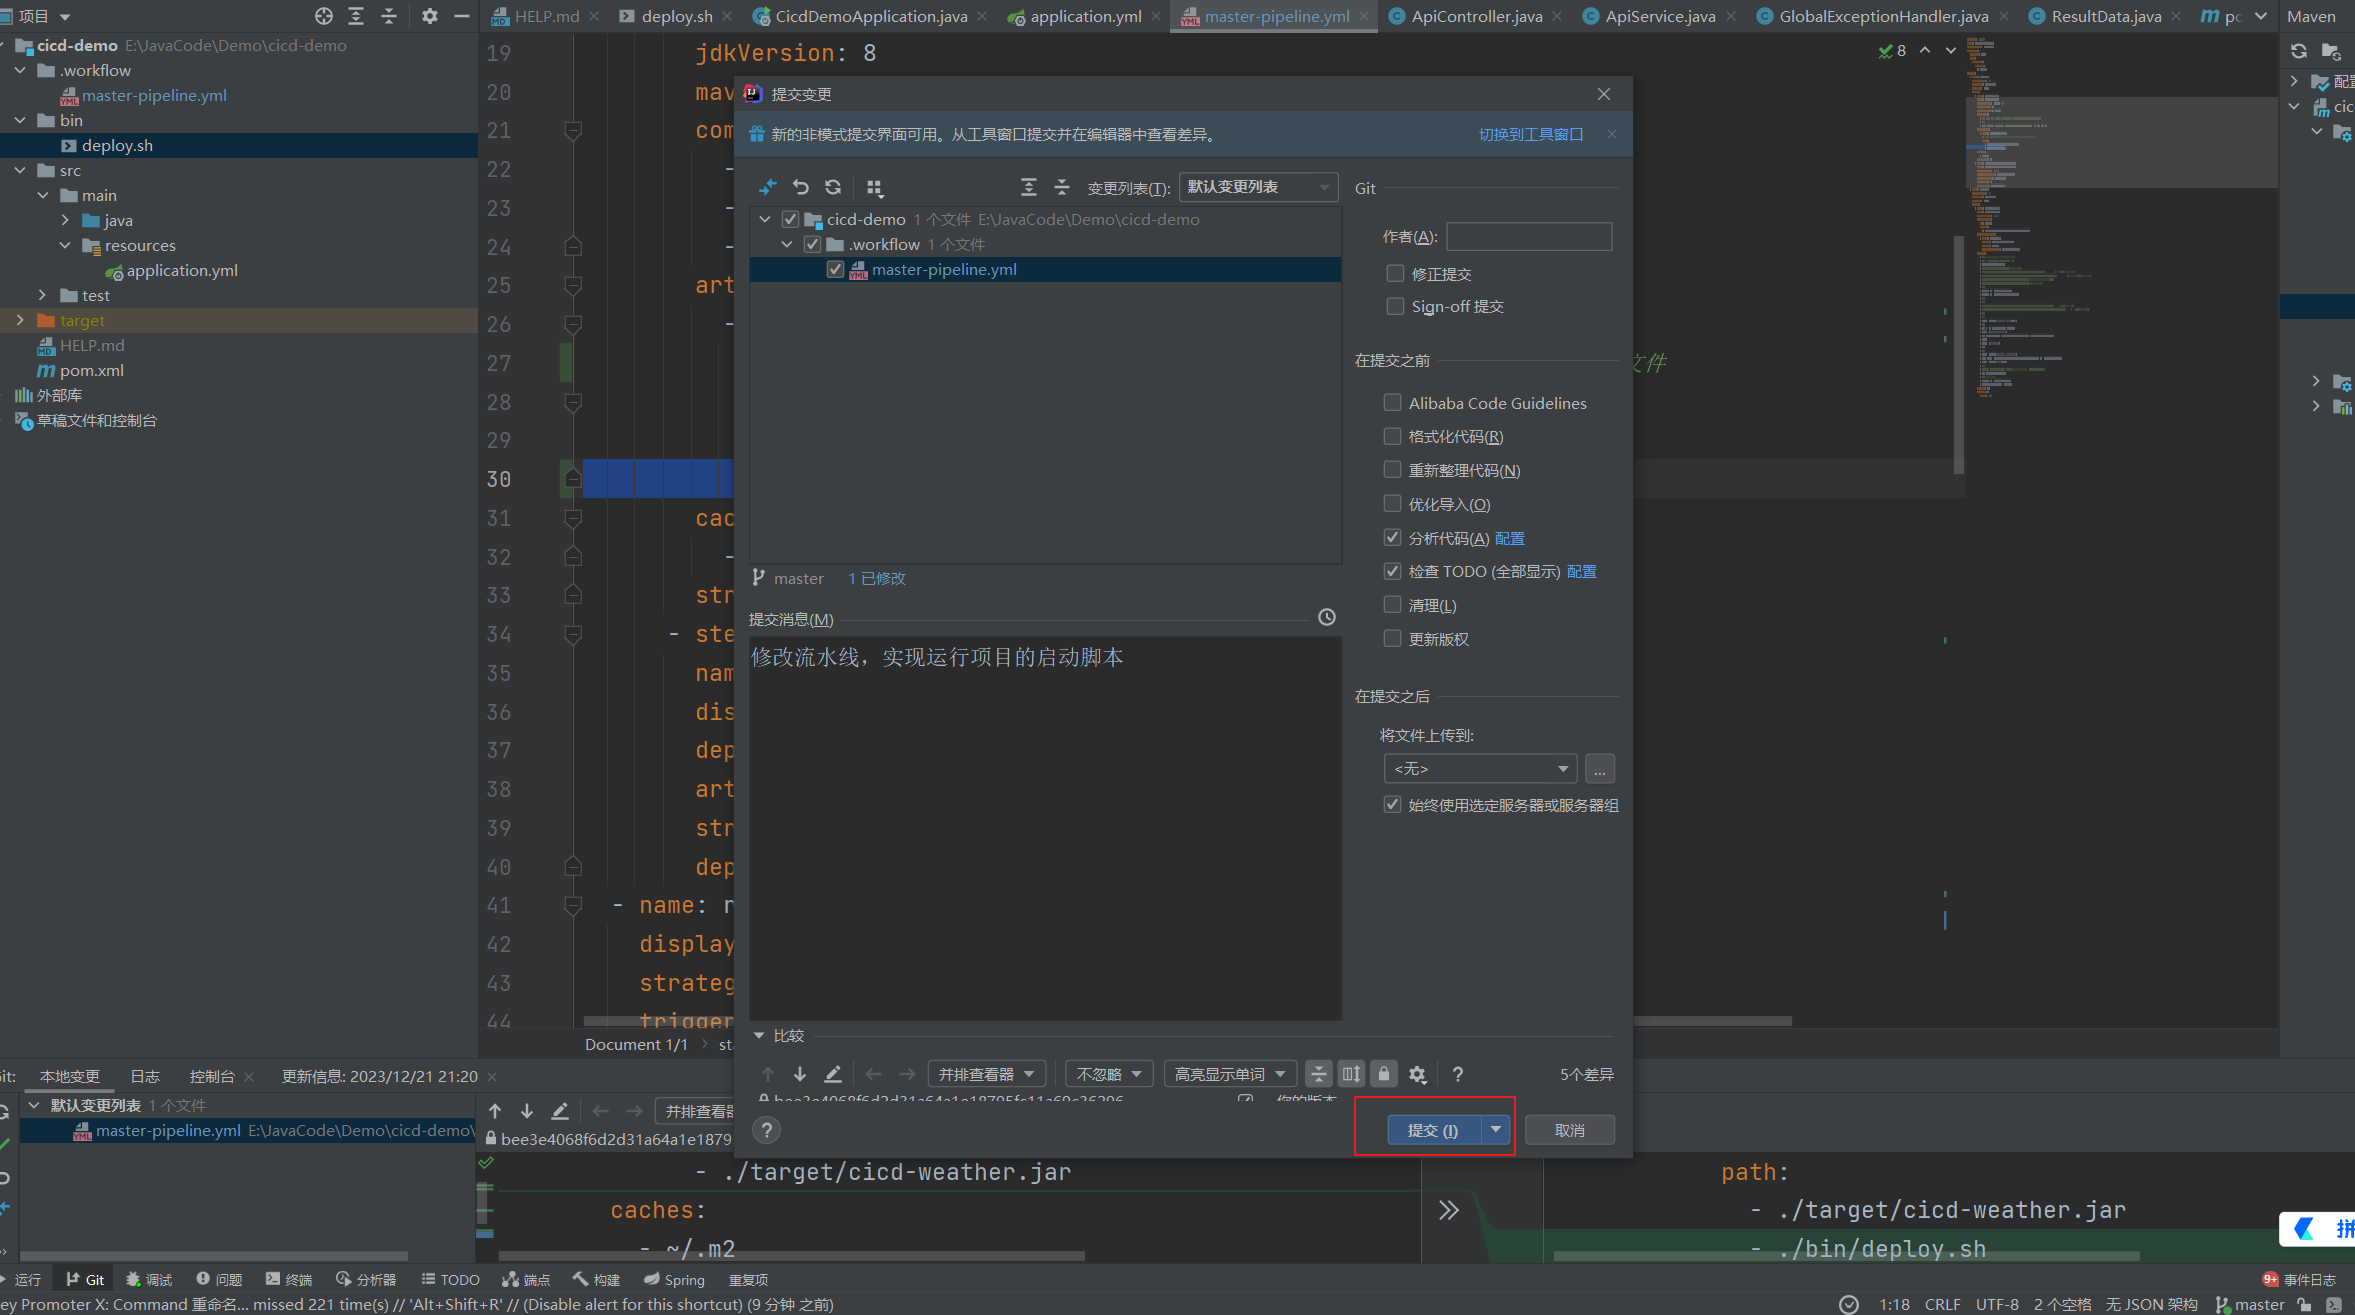
Task: Open commit button dropdown arrow
Action: 1495,1130
